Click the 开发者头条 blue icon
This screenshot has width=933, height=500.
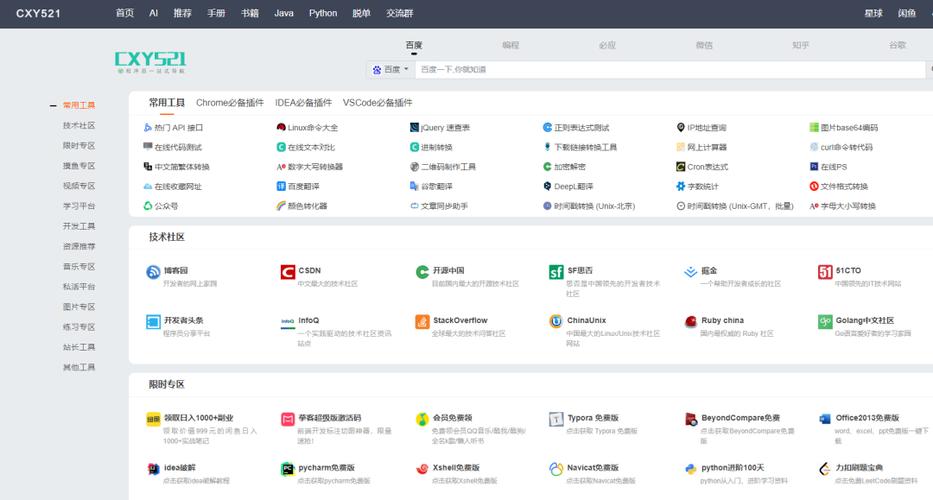tap(153, 322)
